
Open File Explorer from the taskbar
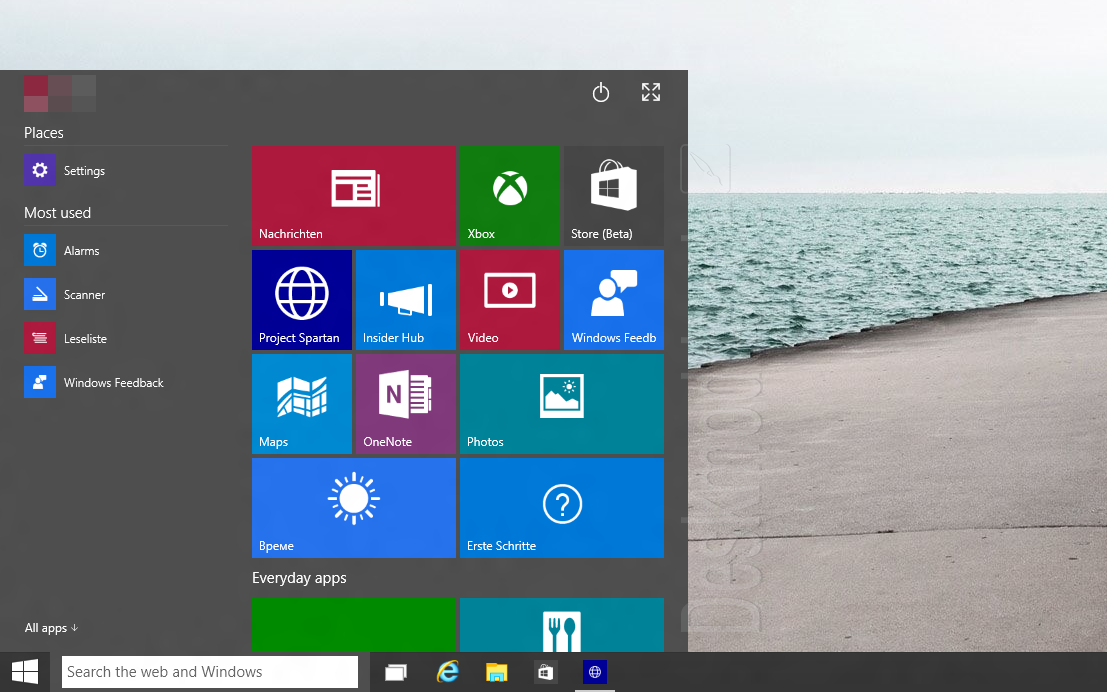(497, 672)
